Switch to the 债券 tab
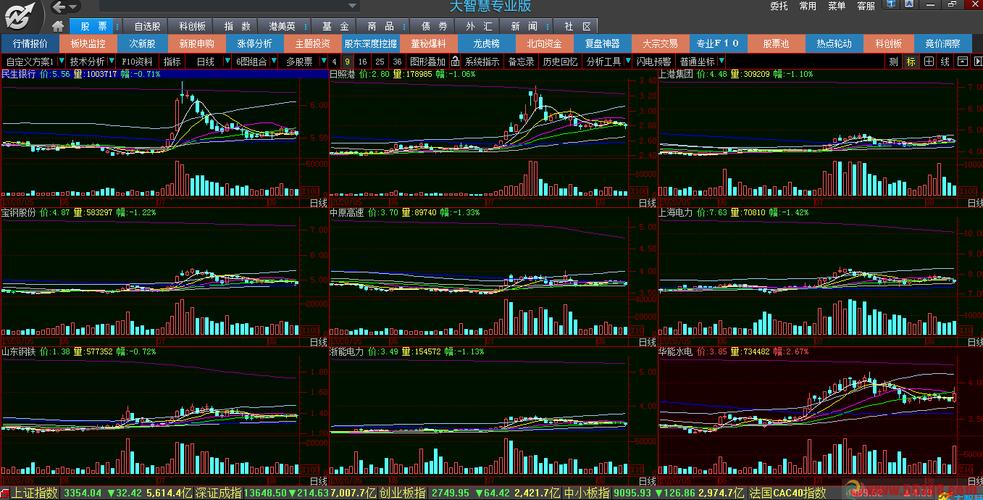 click(434, 26)
